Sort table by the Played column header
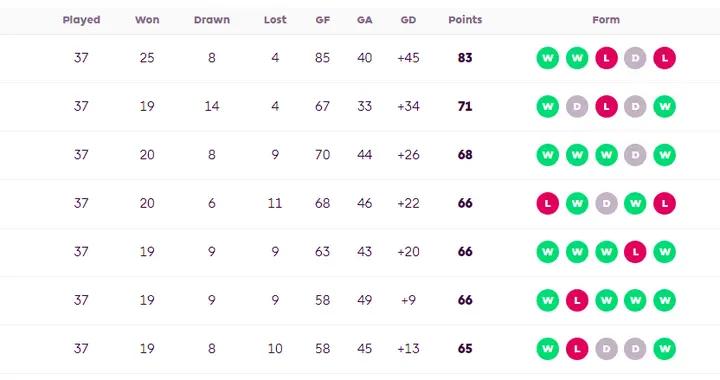Screen dimensions: 720x380 click(81, 20)
